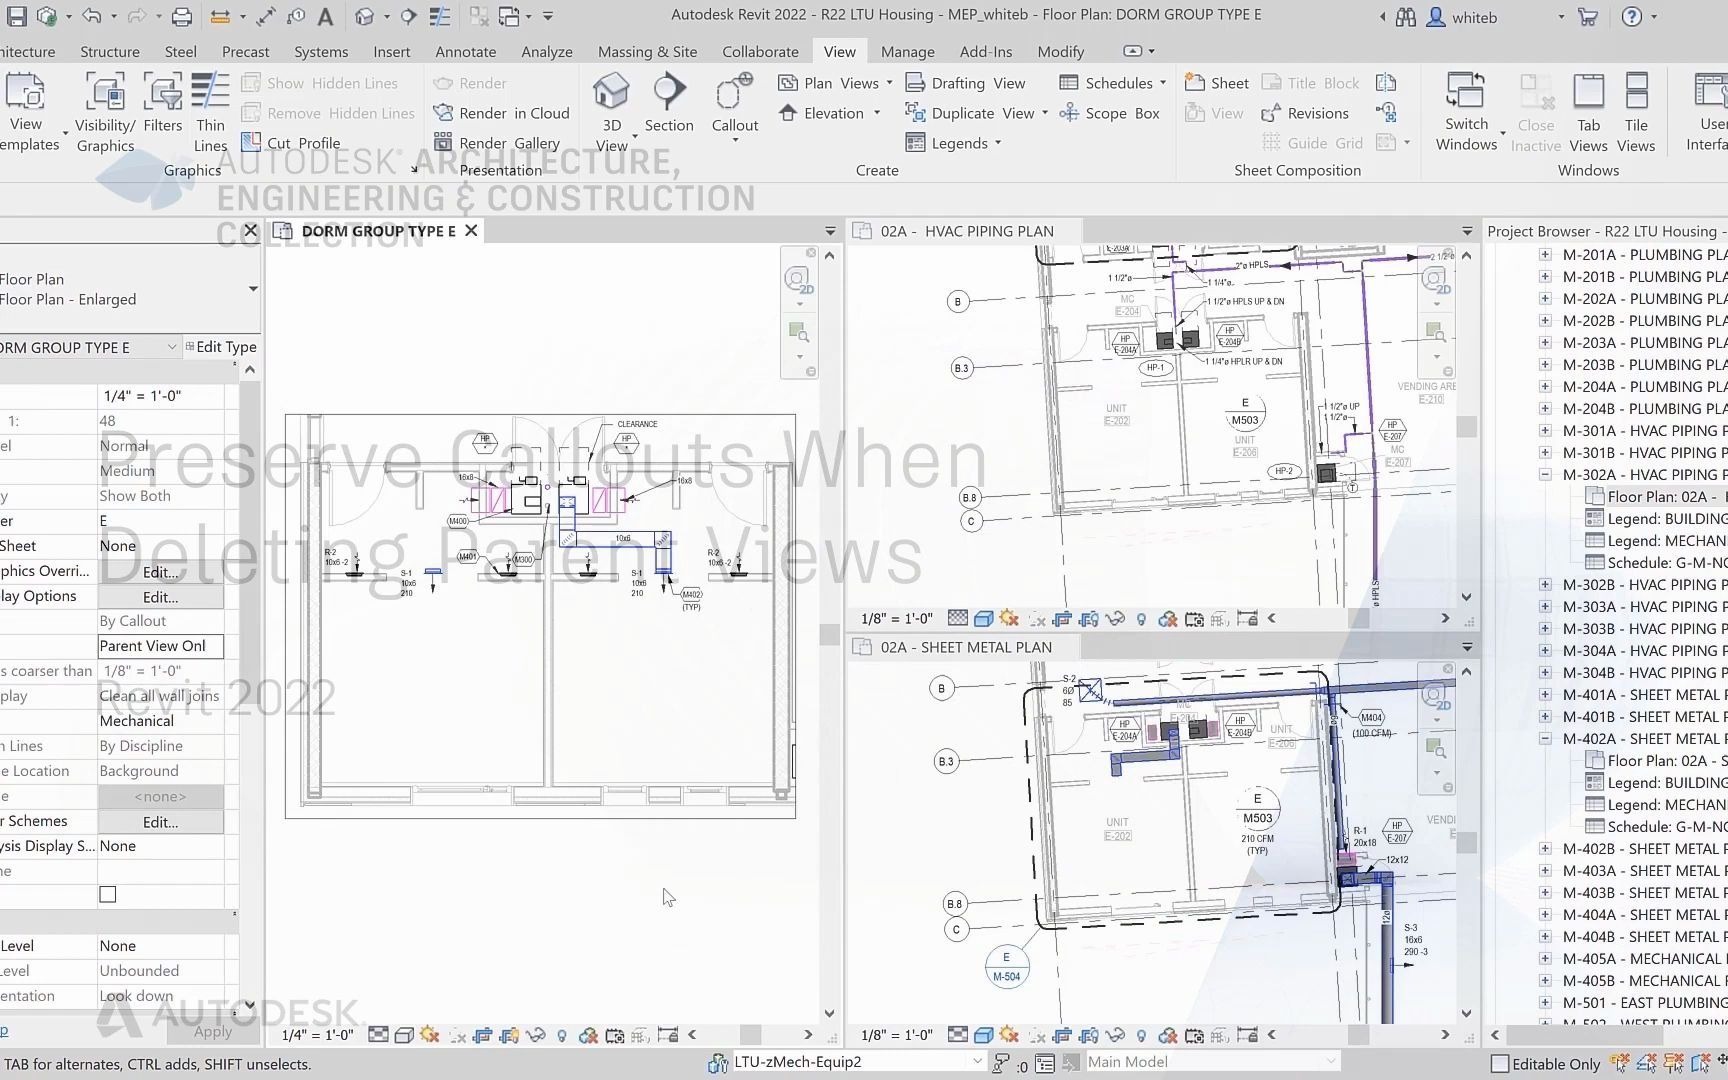Screen dimensions: 1728x1080
Task: Open the Elevation dropdown arrow
Action: [x=877, y=113]
